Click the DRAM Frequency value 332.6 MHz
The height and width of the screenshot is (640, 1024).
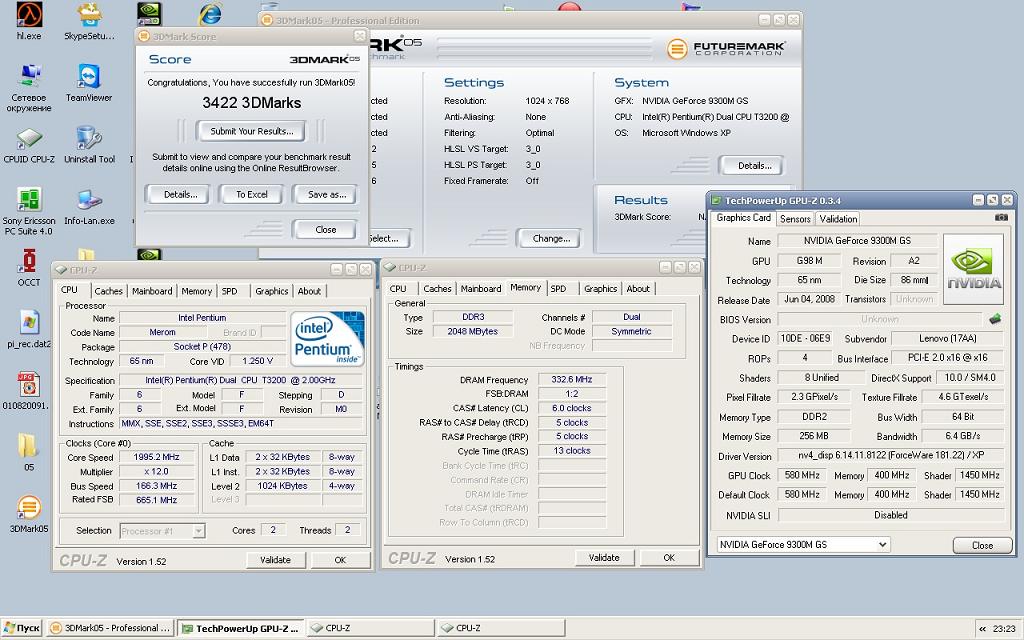571,379
